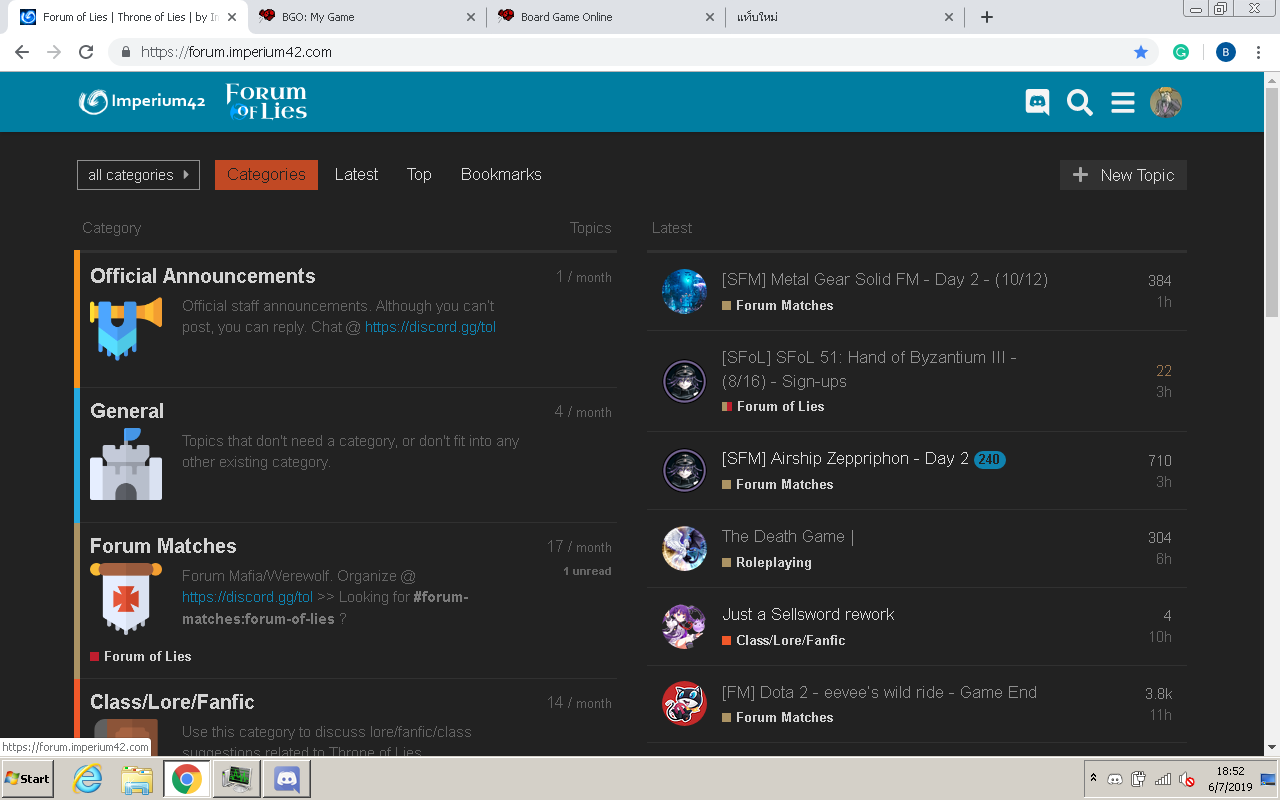Click the 384 reply count
The height and width of the screenshot is (800, 1280).
point(1159,281)
